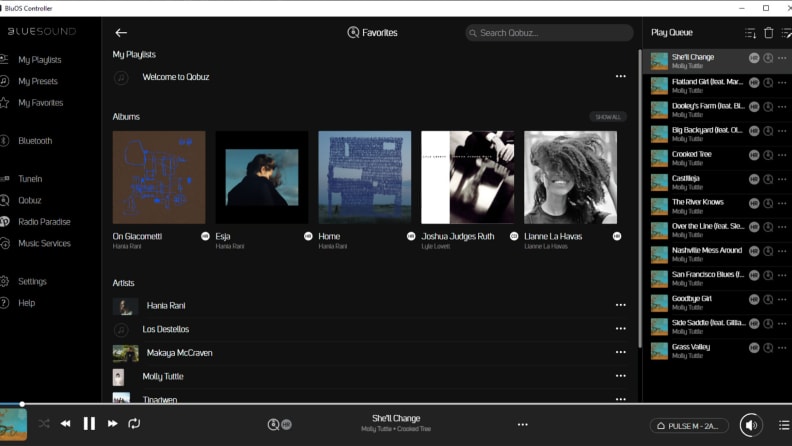792x446 pixels.
Task: Click the Qobuz search field
Action: click(x=549, y=33)
